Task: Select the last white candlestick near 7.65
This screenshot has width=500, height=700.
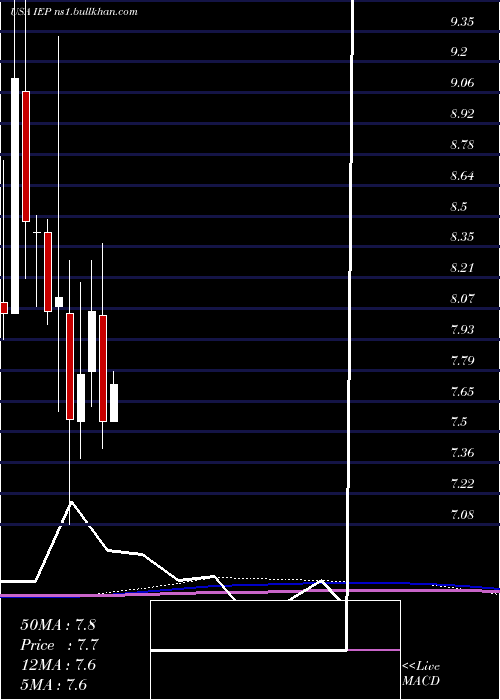Action: pos(114,403)
